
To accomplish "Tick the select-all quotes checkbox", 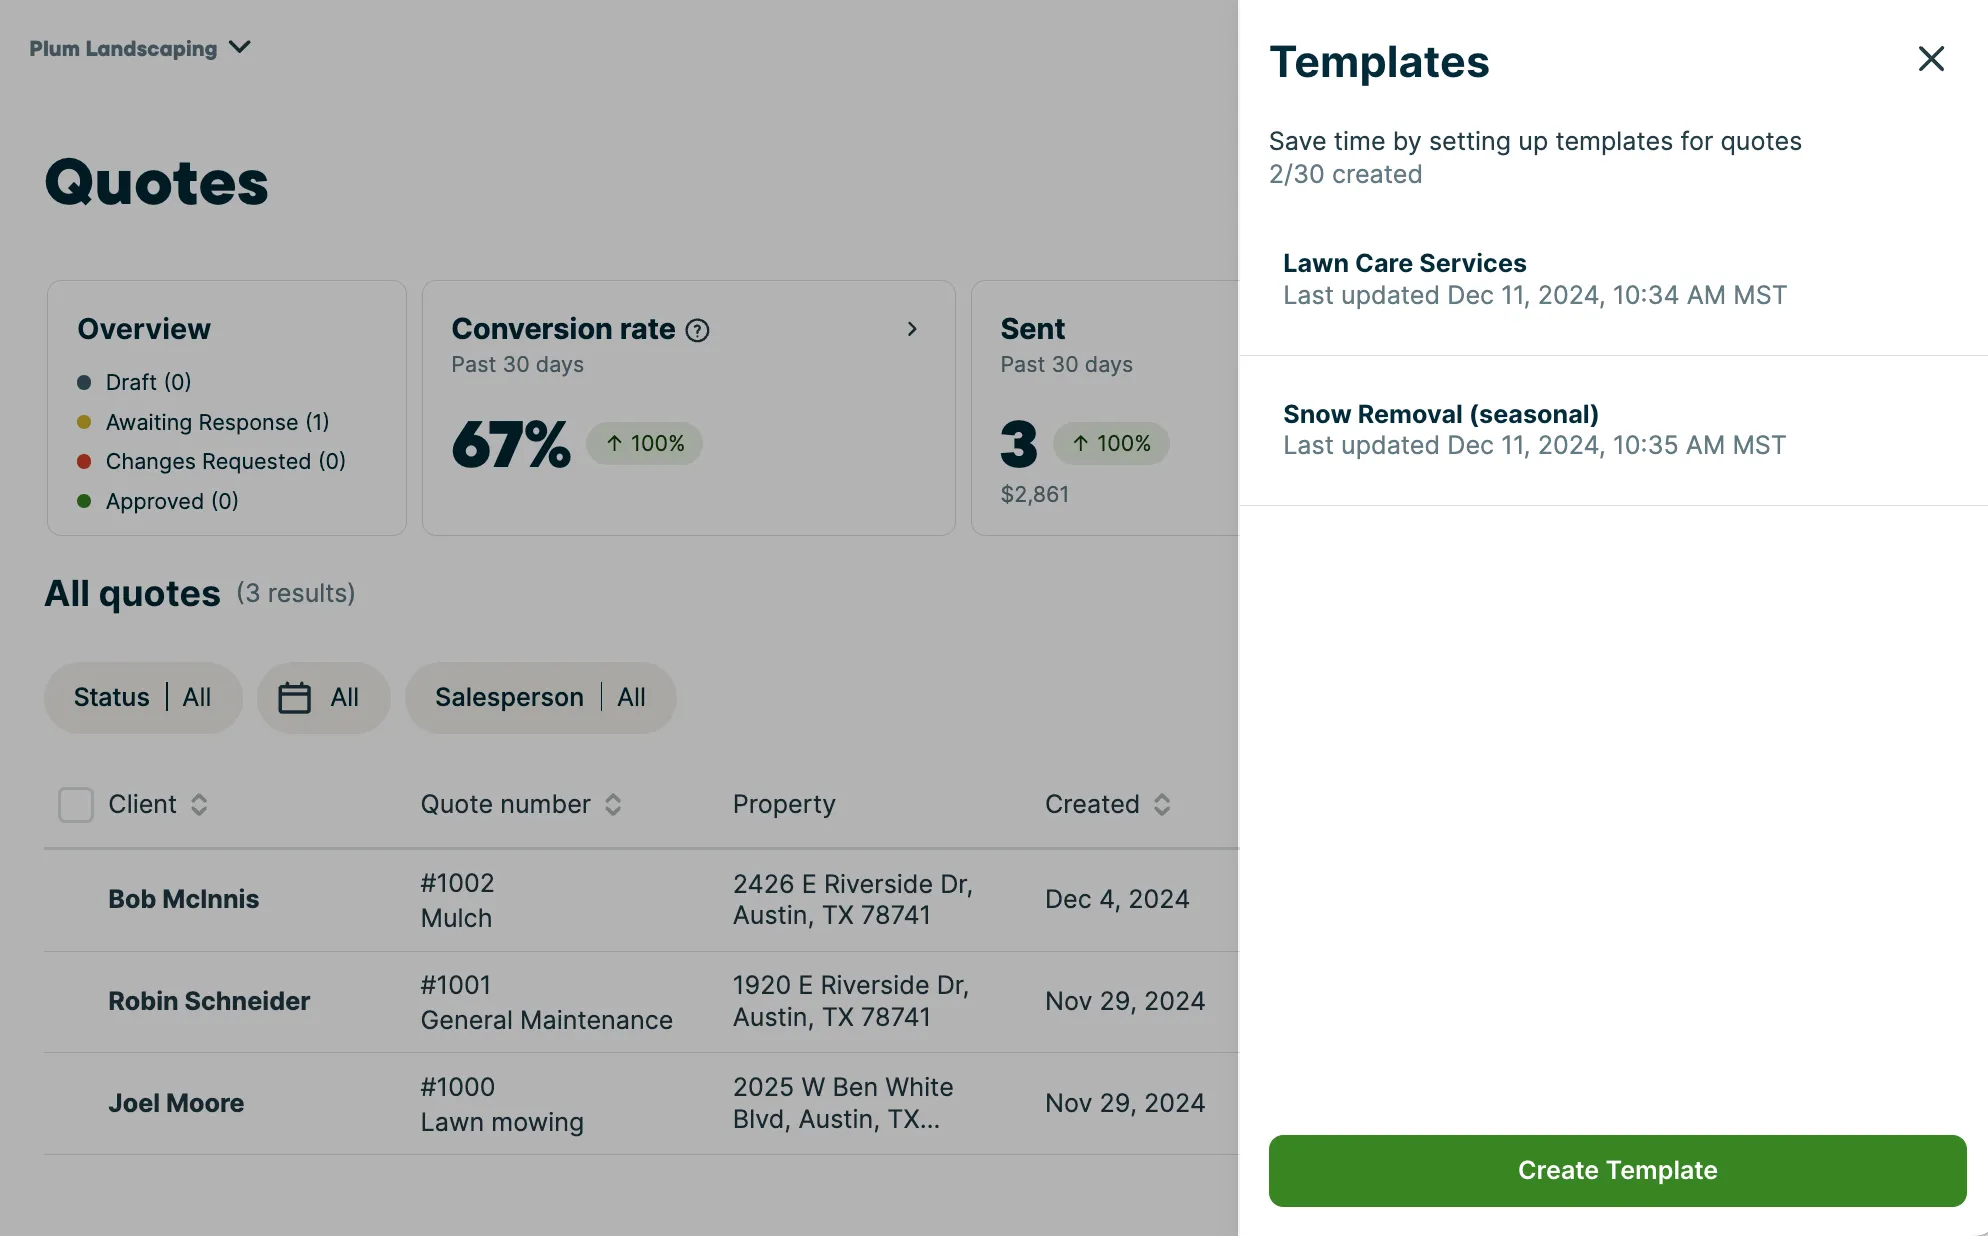I will (x=76, y=804).
